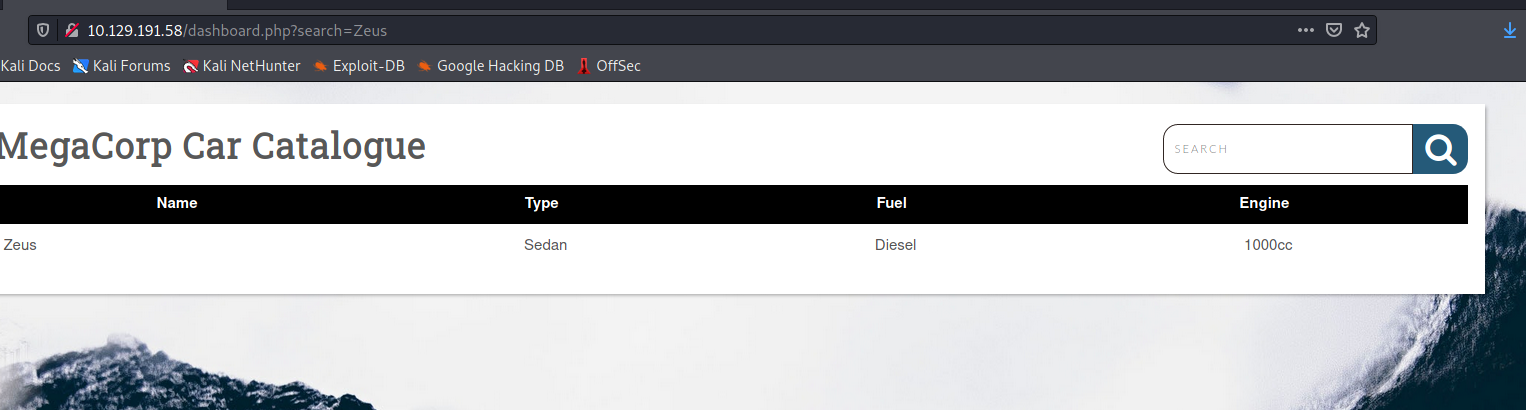Bookmark this page with the star icon
This screenshot has width=1526, height=410.
click(1361, 30)
